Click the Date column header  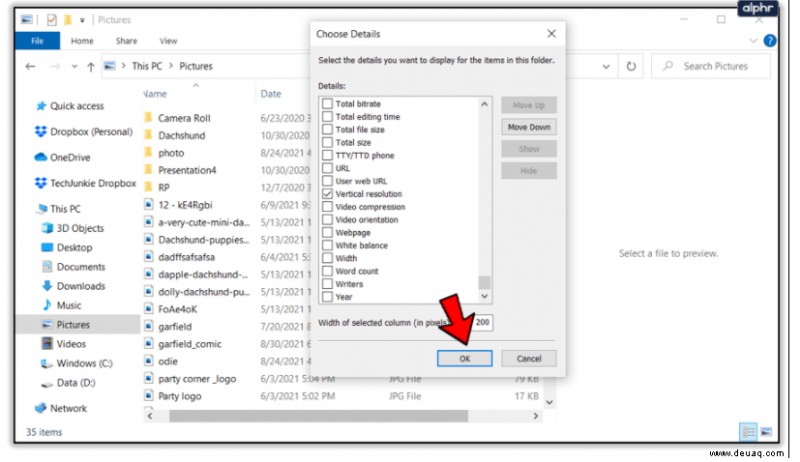pos(271,94)
